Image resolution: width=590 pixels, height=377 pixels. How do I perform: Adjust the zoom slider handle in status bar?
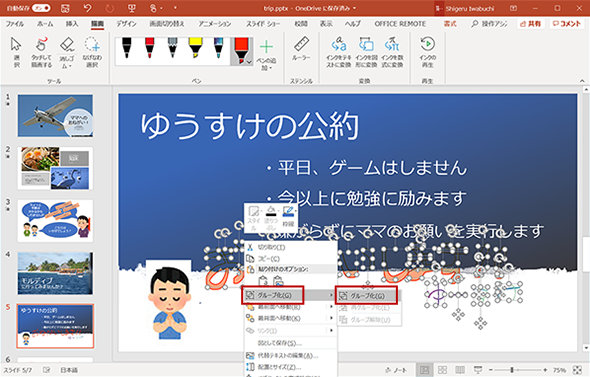[512, 370]
